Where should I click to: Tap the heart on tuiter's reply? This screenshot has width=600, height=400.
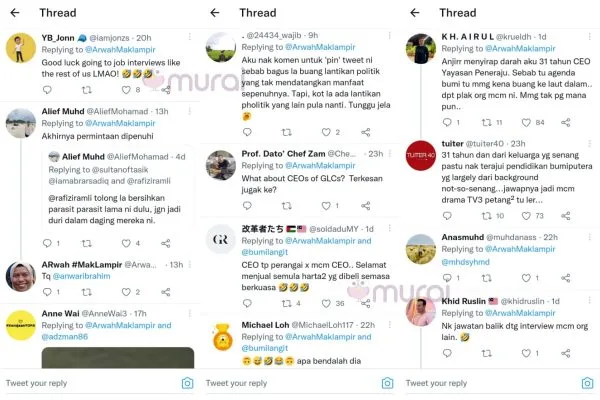526,216
